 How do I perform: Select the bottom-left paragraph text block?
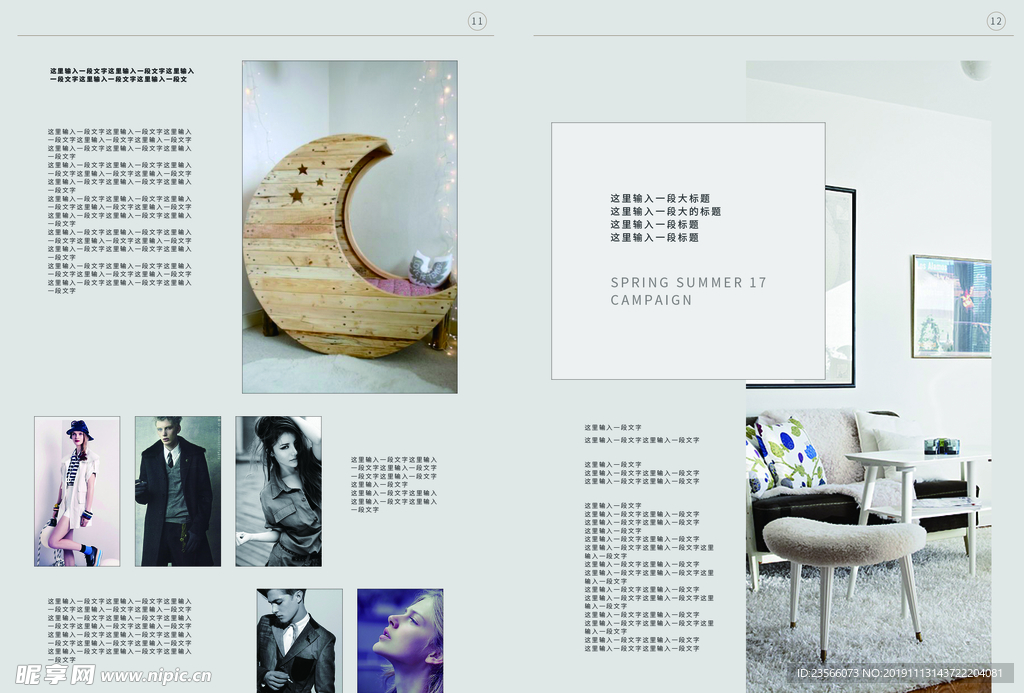pyautogui.click(x=119, y=630)
